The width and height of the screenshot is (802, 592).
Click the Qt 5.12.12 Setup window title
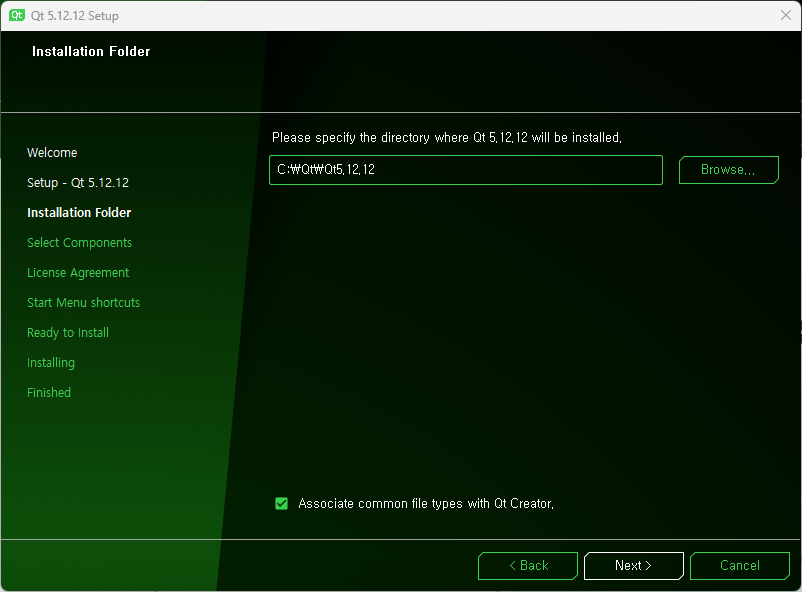click(75, 16)
